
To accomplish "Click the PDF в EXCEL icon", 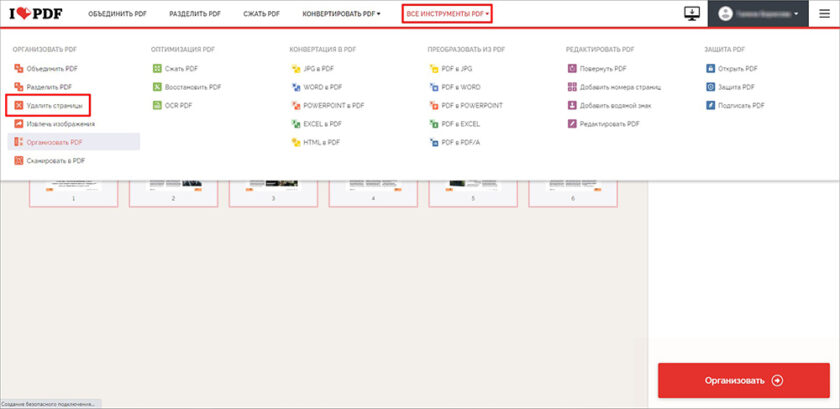I will (434, 124).
